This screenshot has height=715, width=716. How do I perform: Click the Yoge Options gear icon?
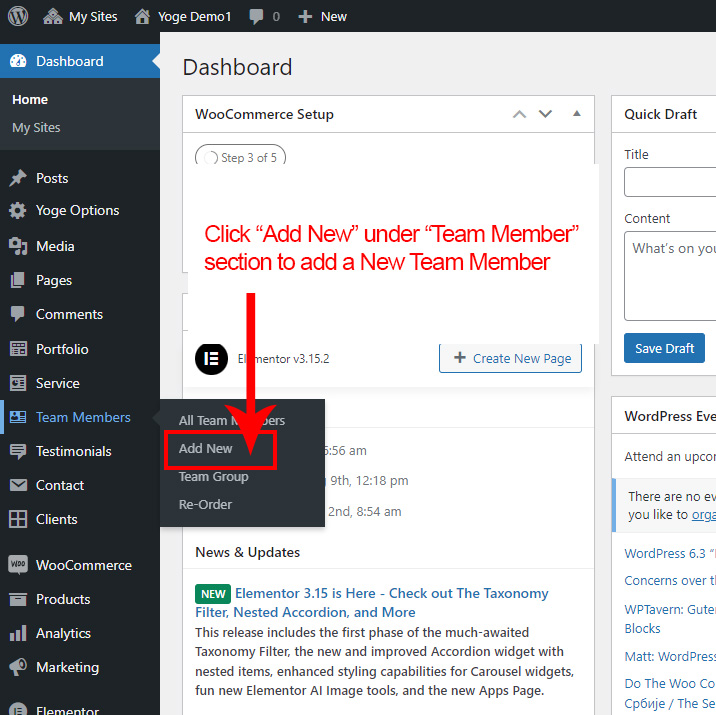[x=18, y=211]
